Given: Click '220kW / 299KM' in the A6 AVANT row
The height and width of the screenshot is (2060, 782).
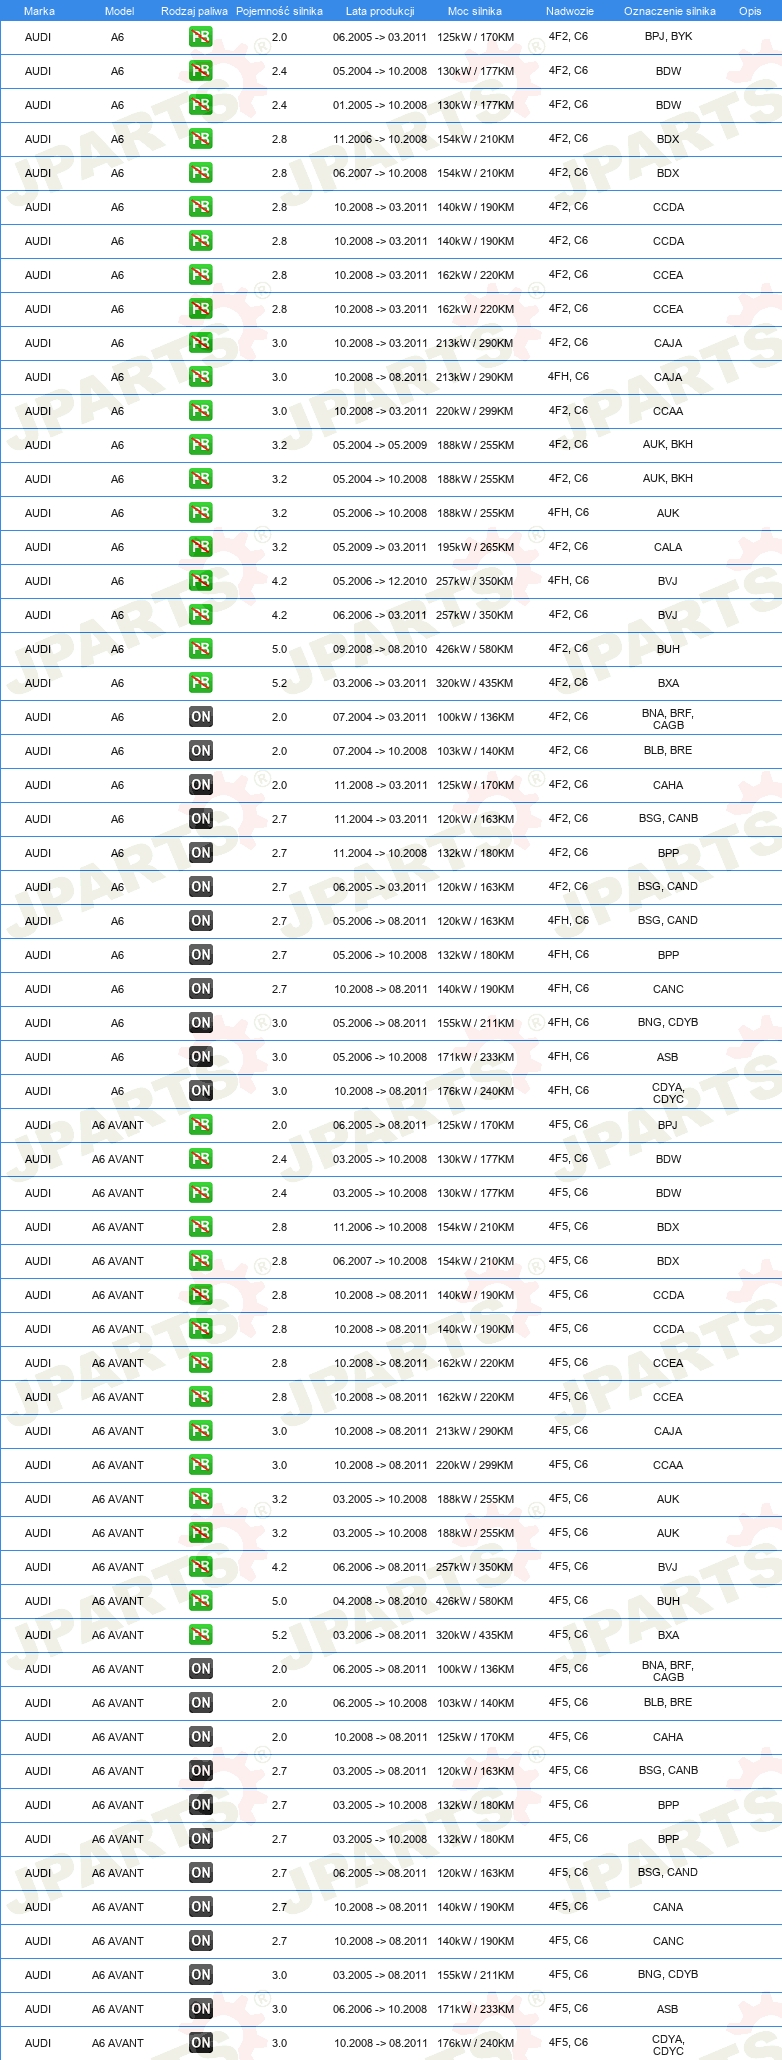Looking at the screenshot, I should pyautogui.click(x=475, y=1465).
